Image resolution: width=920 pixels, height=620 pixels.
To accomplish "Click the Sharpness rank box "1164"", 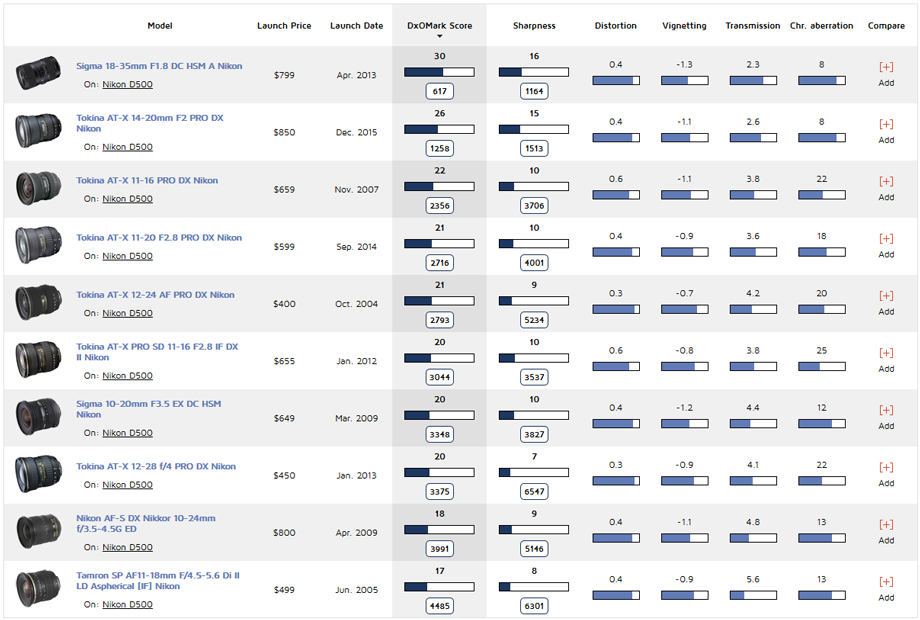I will [x=534, y=92].
